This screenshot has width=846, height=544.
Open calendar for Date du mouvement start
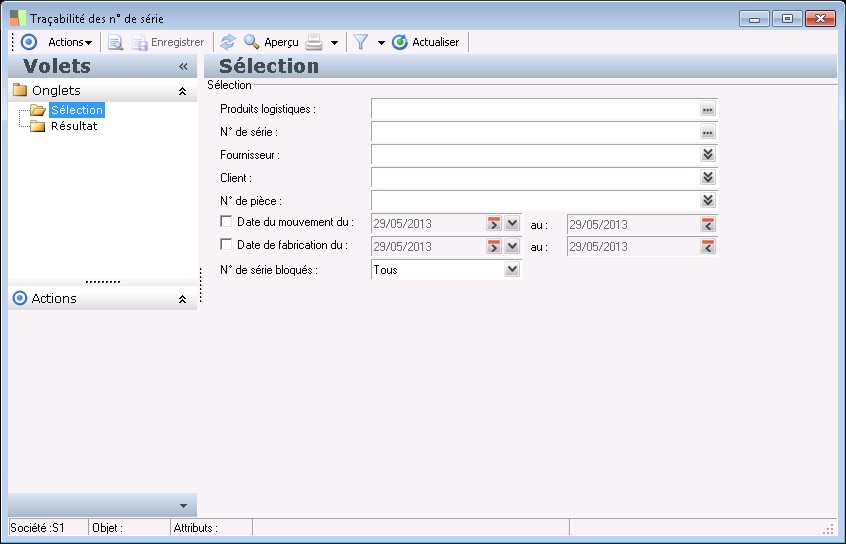click(494, 224)
